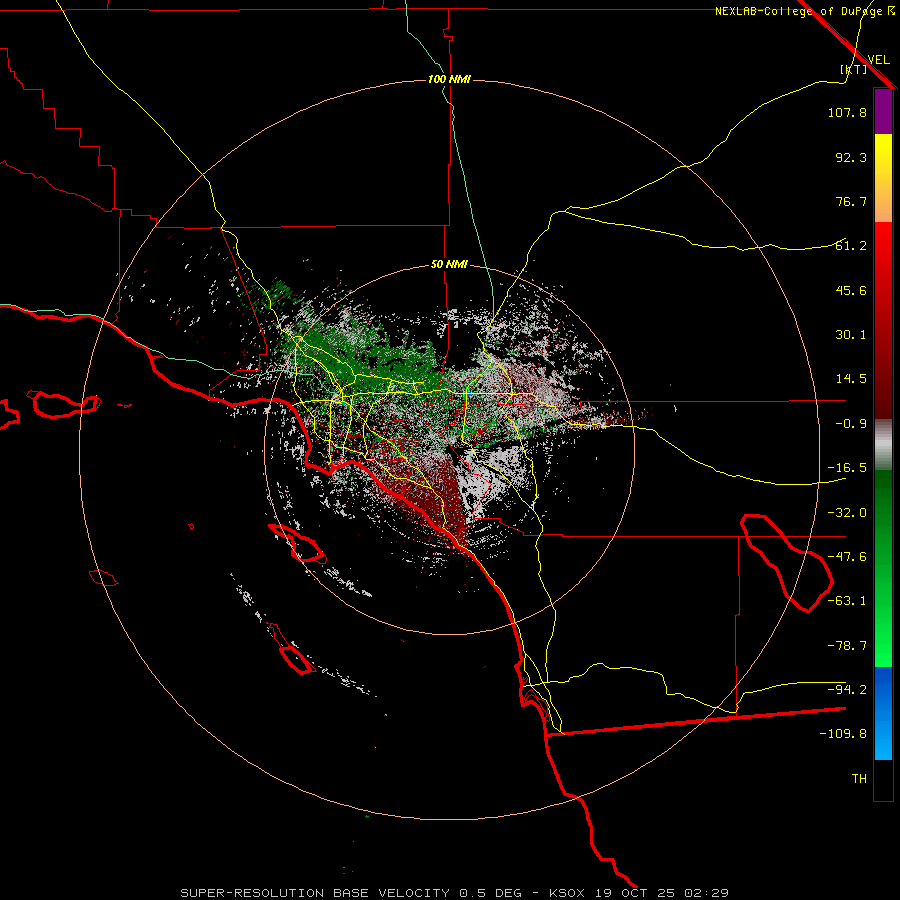Click the -78.7 velocity scale value
The width and height of the screenshot is (900, 900).
click(x=847, y=646)
